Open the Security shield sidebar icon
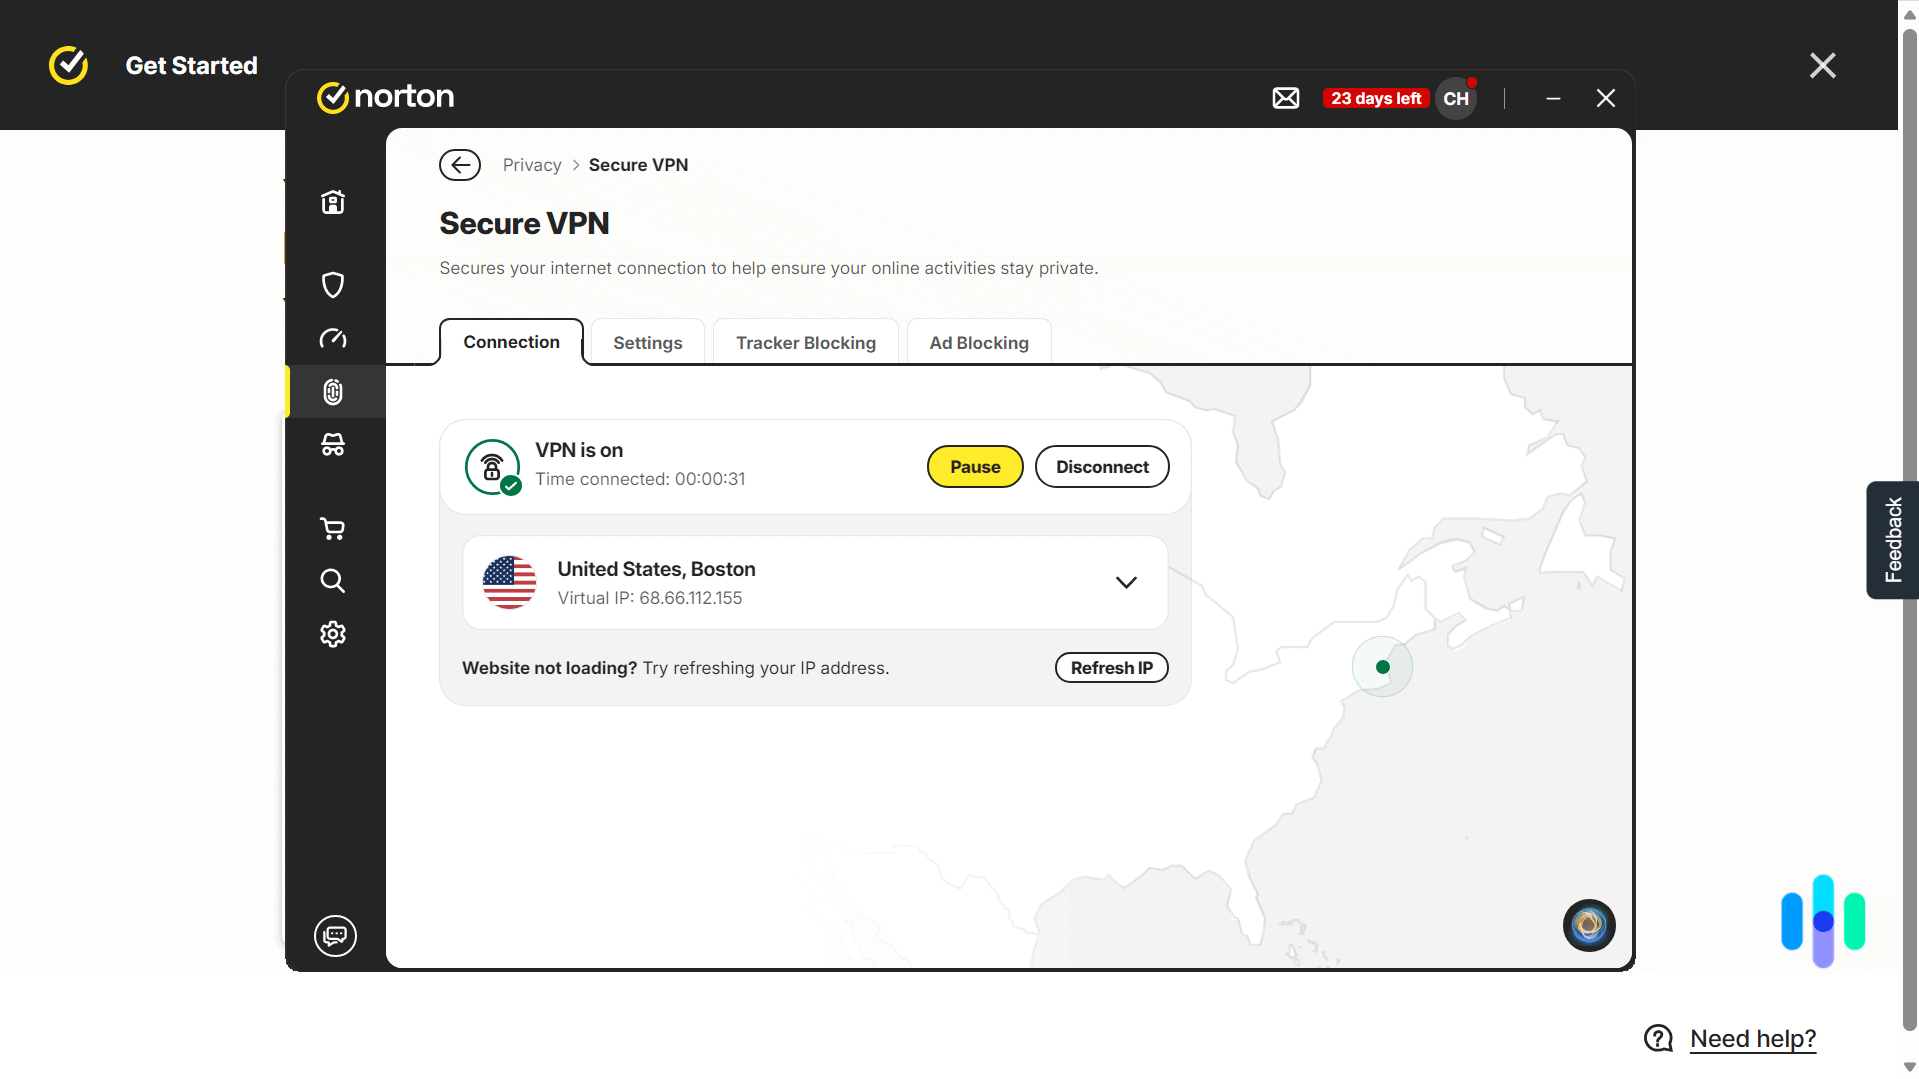Viewport: 1919px width, 1079px height. (333, 285)
